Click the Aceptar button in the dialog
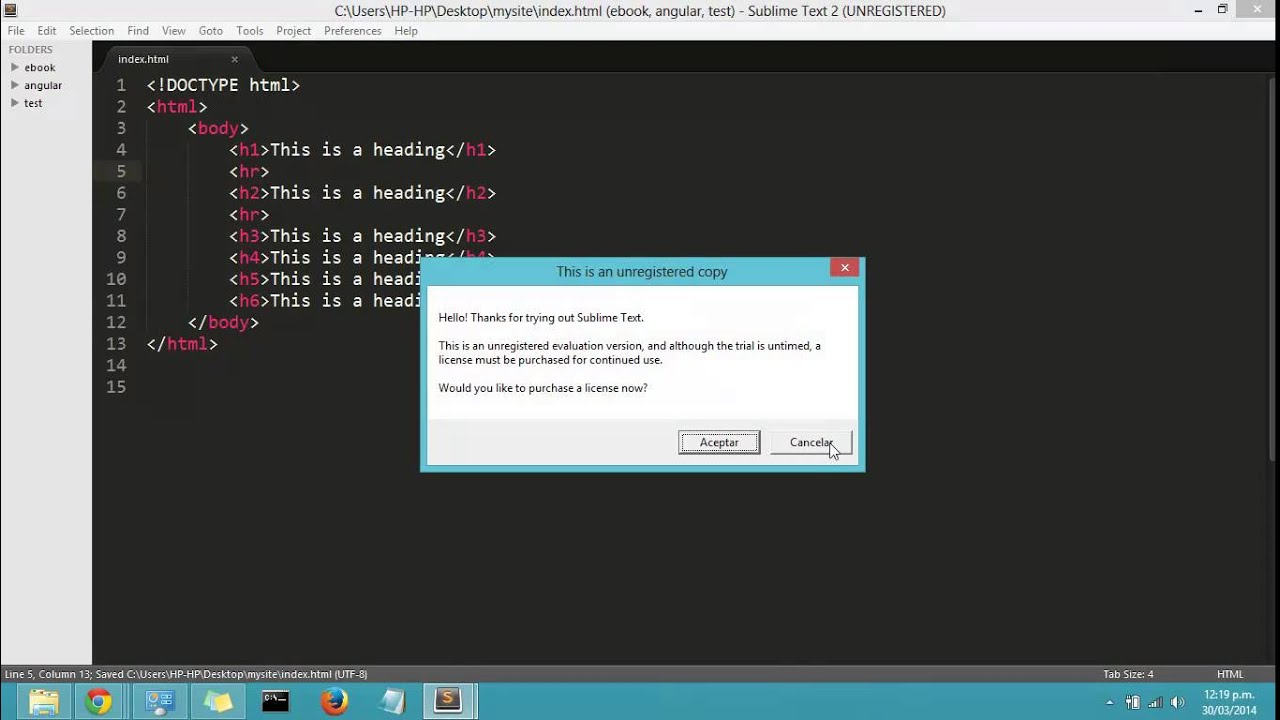Image resolution: width=1280 pixels, height=720 pixels. click(719, 442)
